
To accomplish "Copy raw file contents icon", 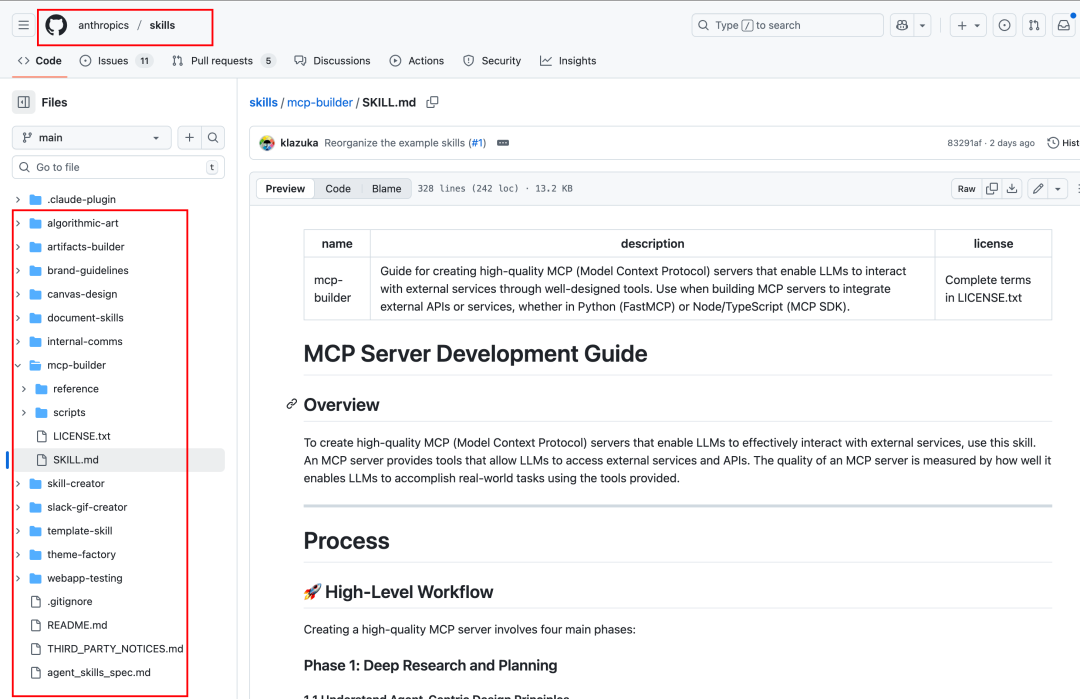I will coord(991,188).
